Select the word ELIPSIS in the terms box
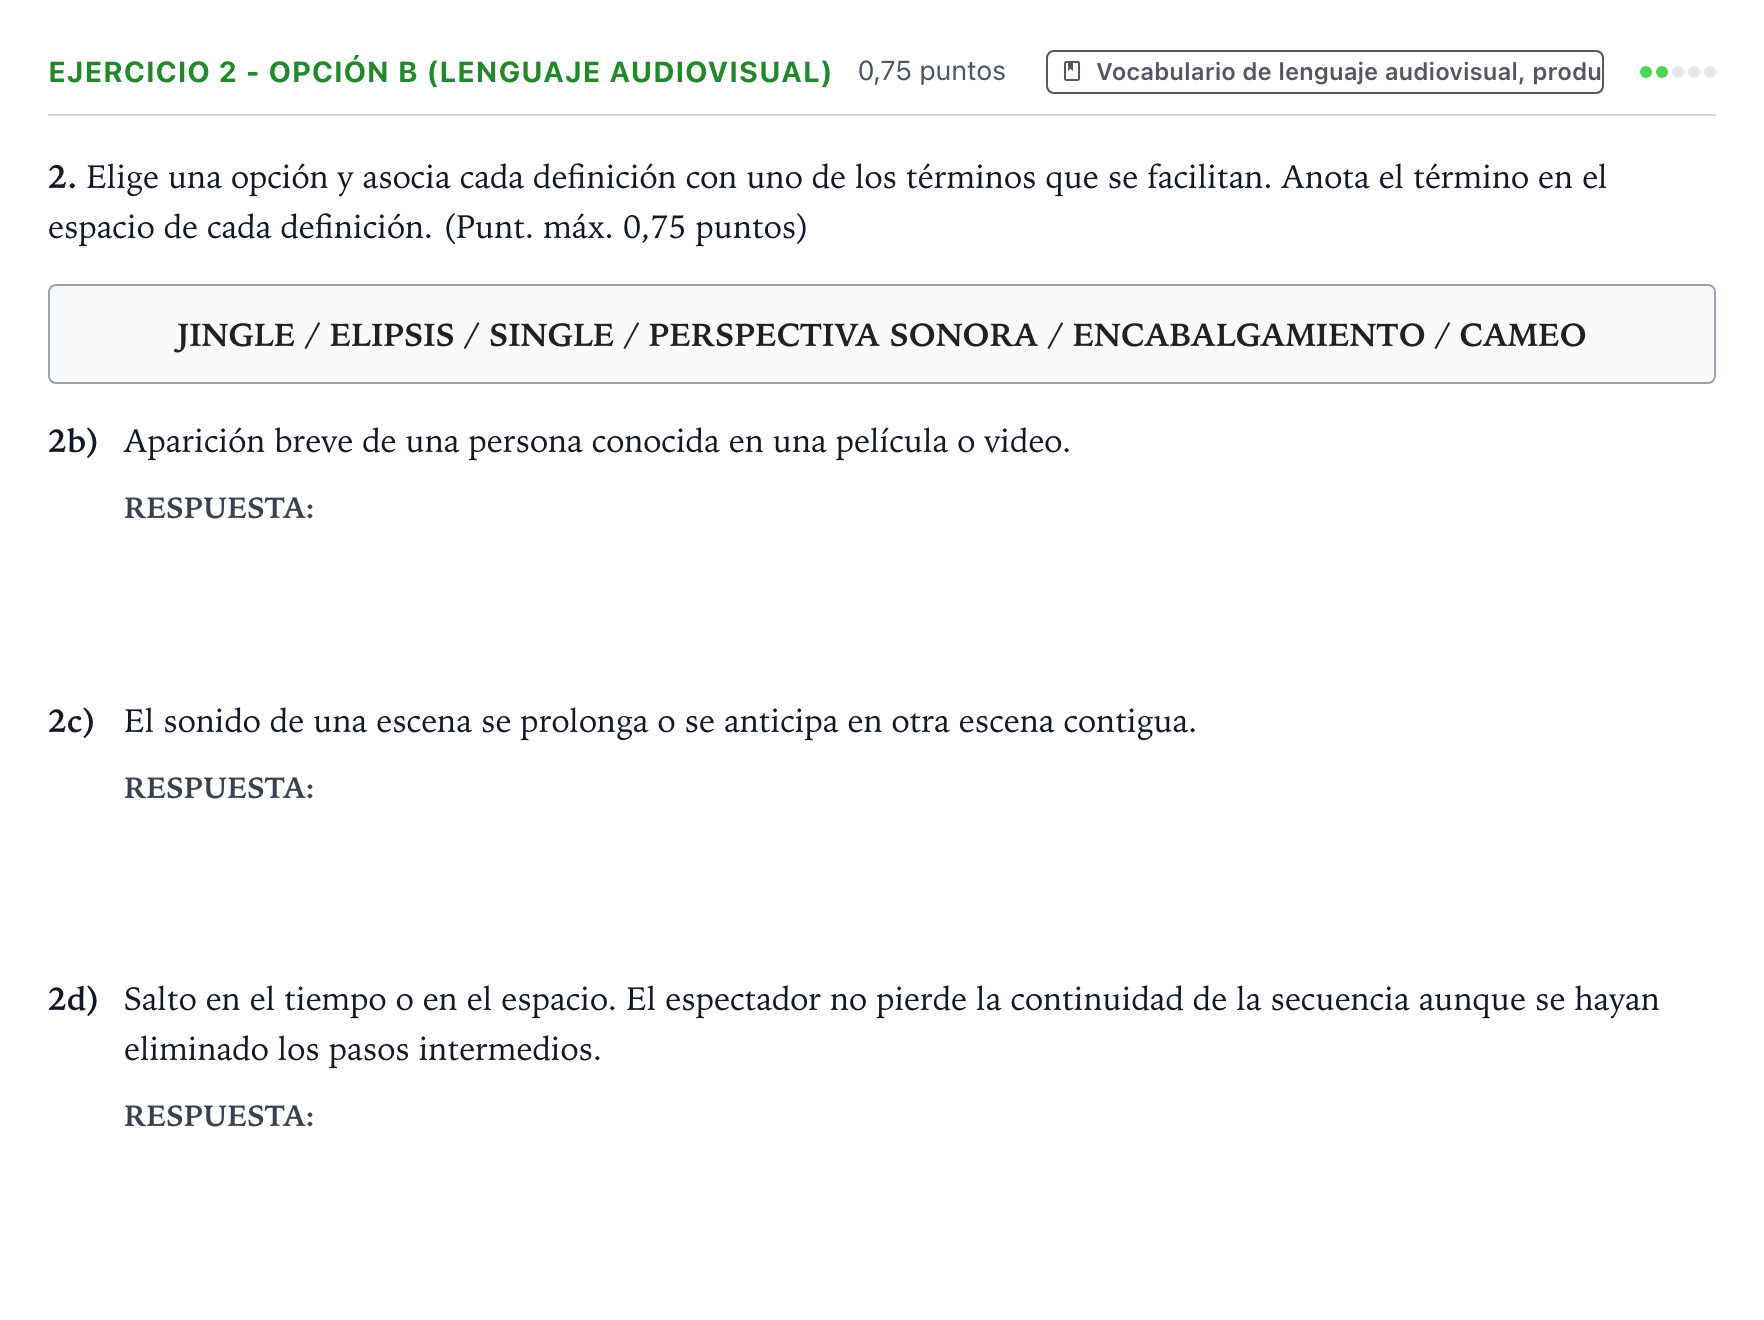 [x=392, y=335]
